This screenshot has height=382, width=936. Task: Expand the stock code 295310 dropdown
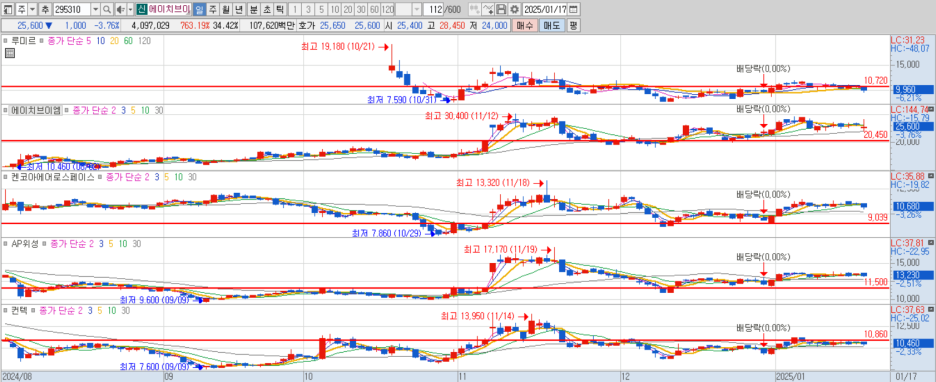click(96, 10)
